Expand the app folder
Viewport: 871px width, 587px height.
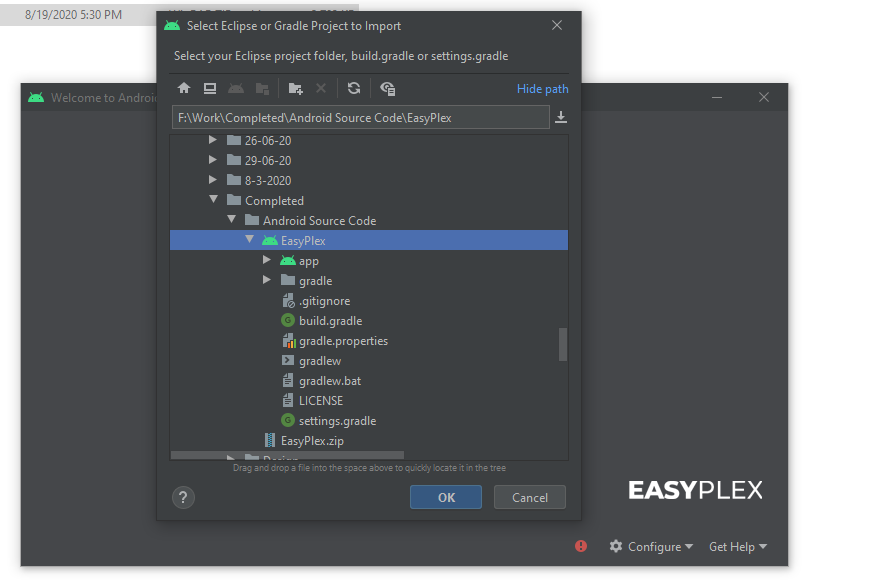coord(266,260)
